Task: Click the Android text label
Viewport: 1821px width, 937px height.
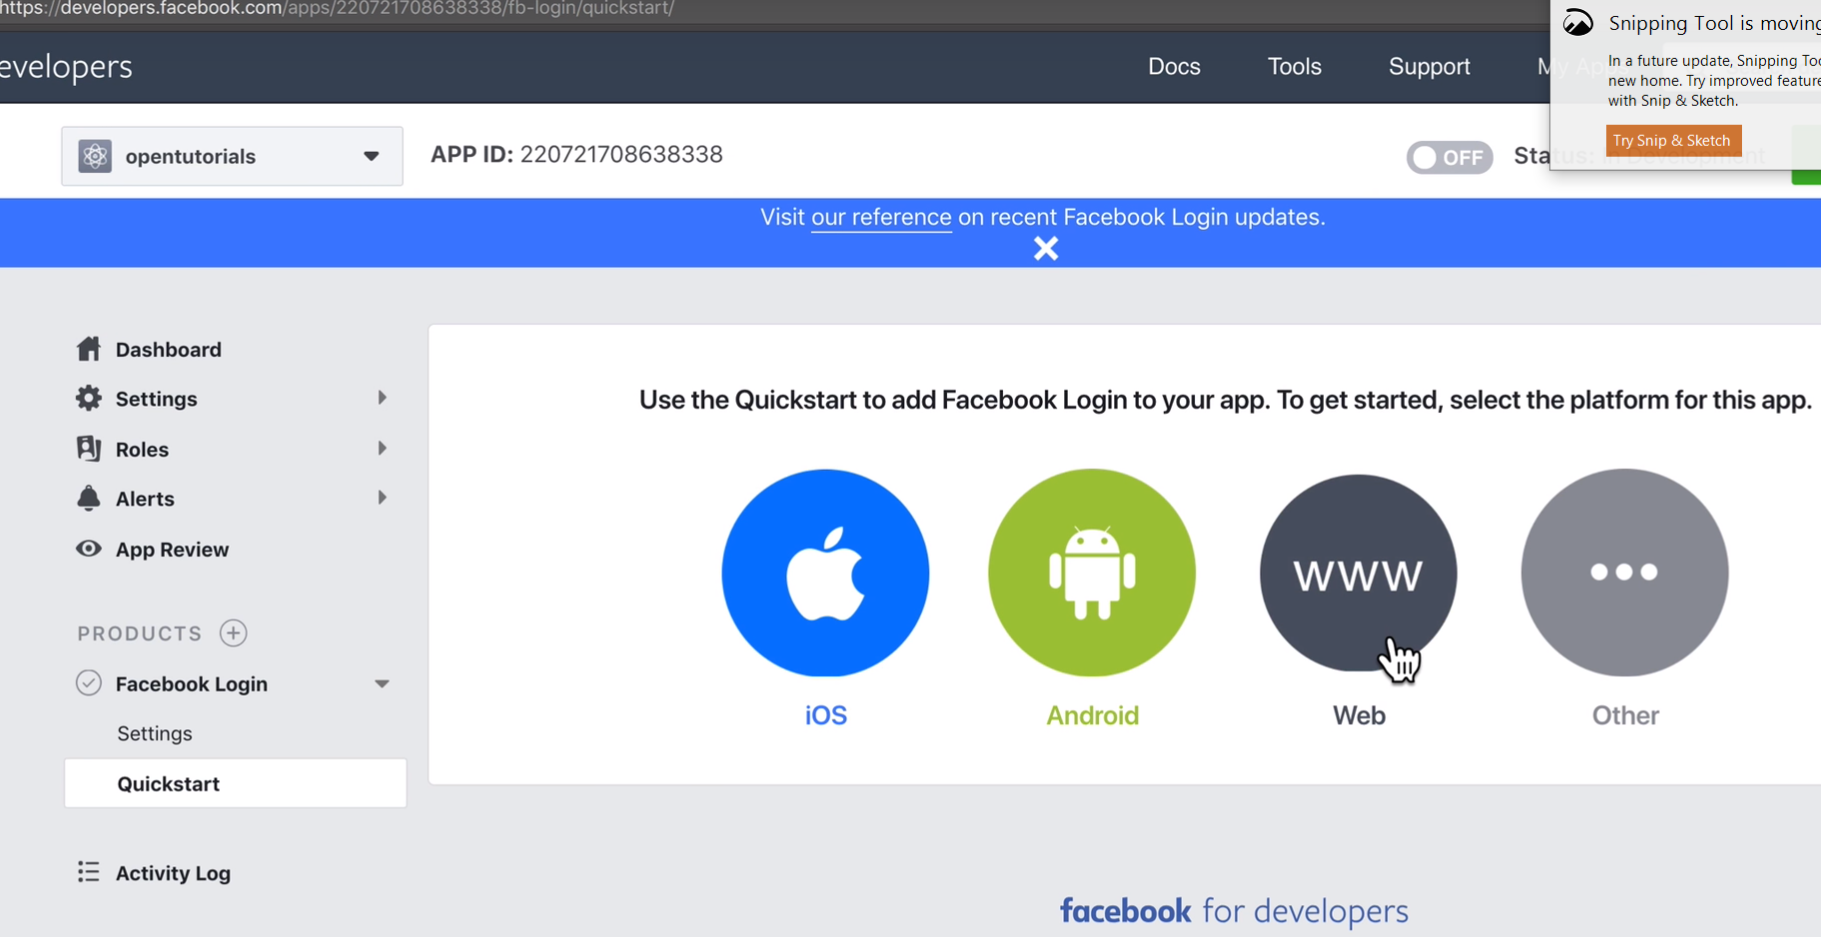Action: [x=1092, y=715]
